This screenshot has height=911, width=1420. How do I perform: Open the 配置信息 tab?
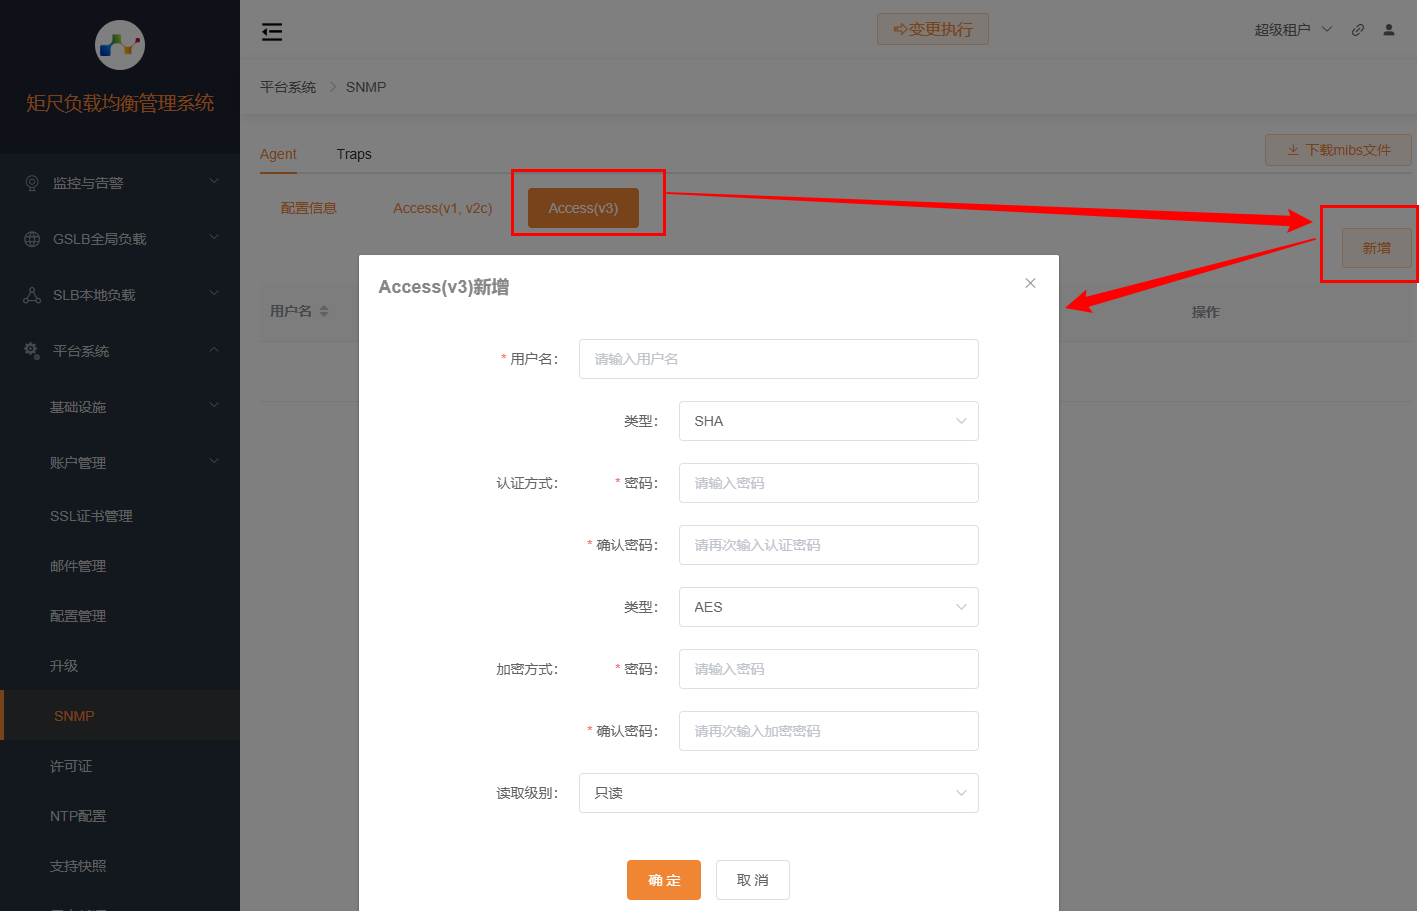(x=310, y=207)
